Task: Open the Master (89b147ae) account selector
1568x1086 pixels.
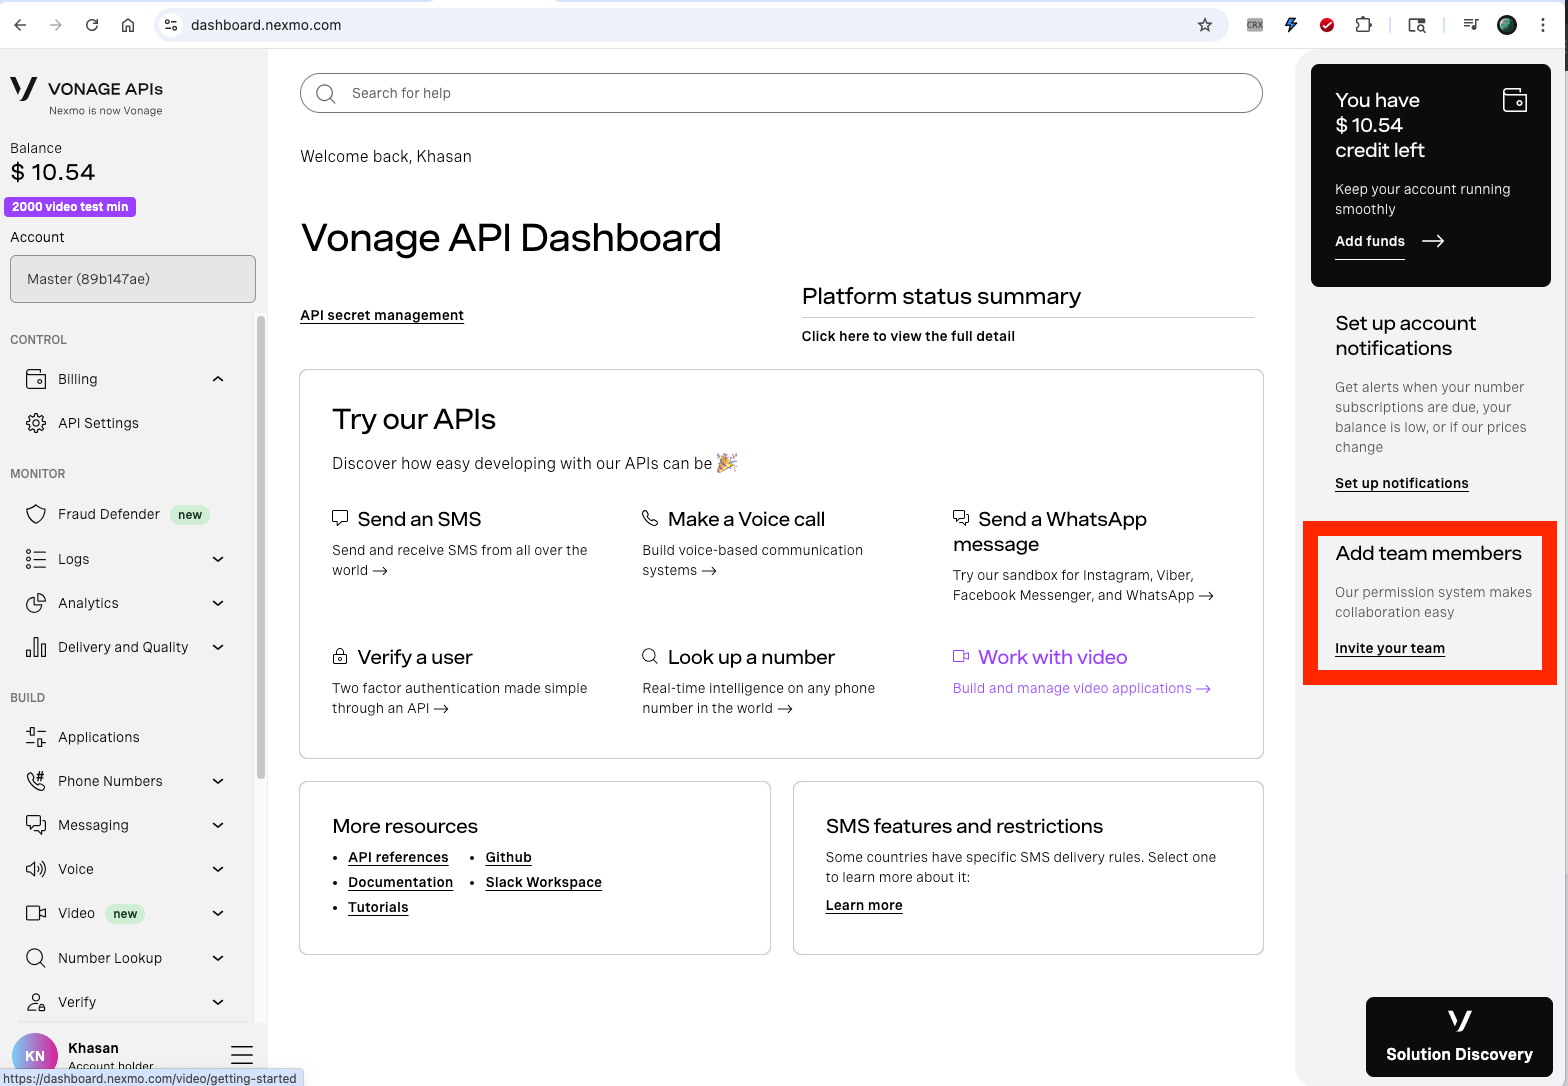Action: click(x=133, y=279)
